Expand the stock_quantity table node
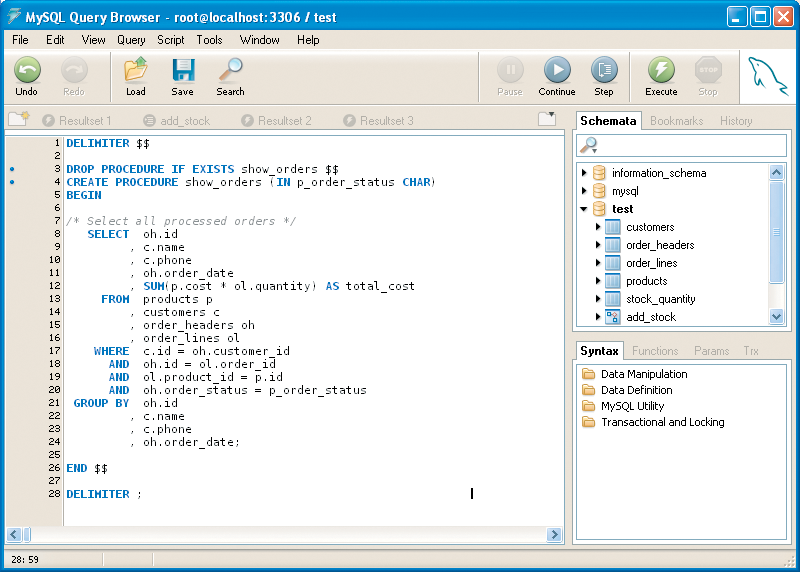 (x=598, y=299)
